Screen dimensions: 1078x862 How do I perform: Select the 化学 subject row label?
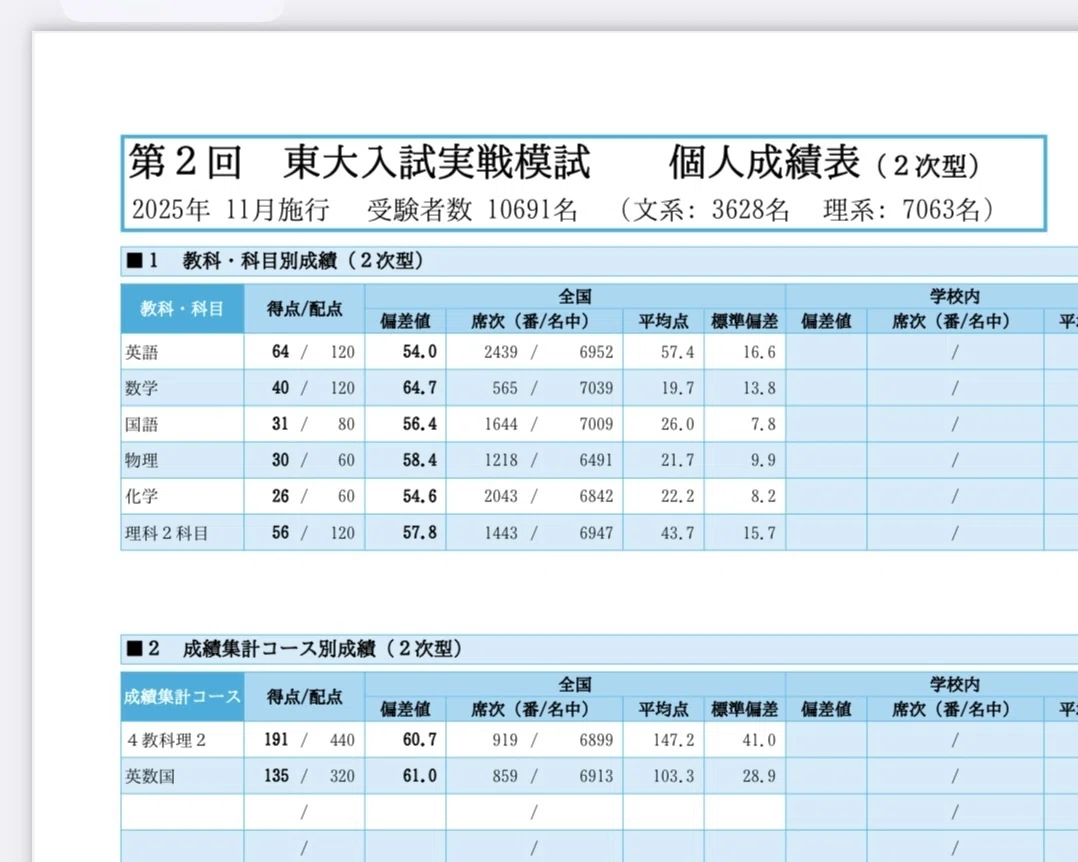coord(142,496)
